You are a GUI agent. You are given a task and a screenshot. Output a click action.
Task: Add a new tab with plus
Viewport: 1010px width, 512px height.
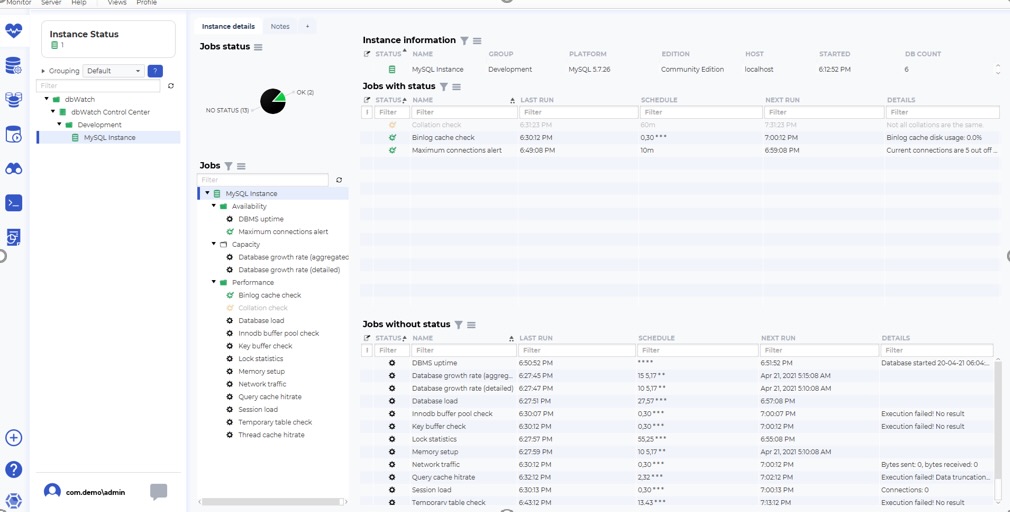pos(307,26)
